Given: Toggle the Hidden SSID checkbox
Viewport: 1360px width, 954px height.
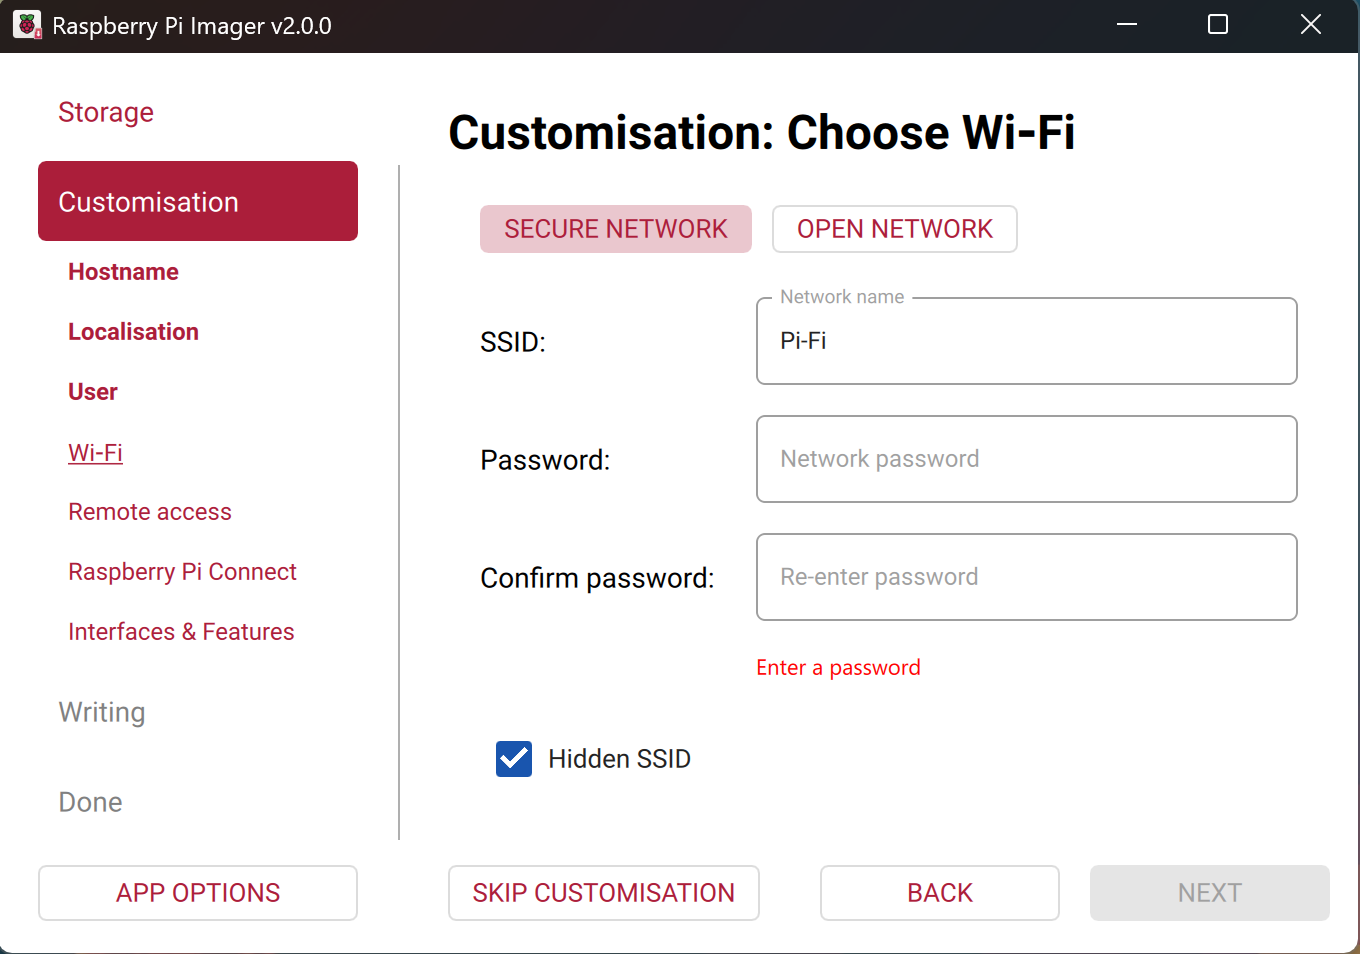Looking at the screenshot, I should click(x=513, y=759).
